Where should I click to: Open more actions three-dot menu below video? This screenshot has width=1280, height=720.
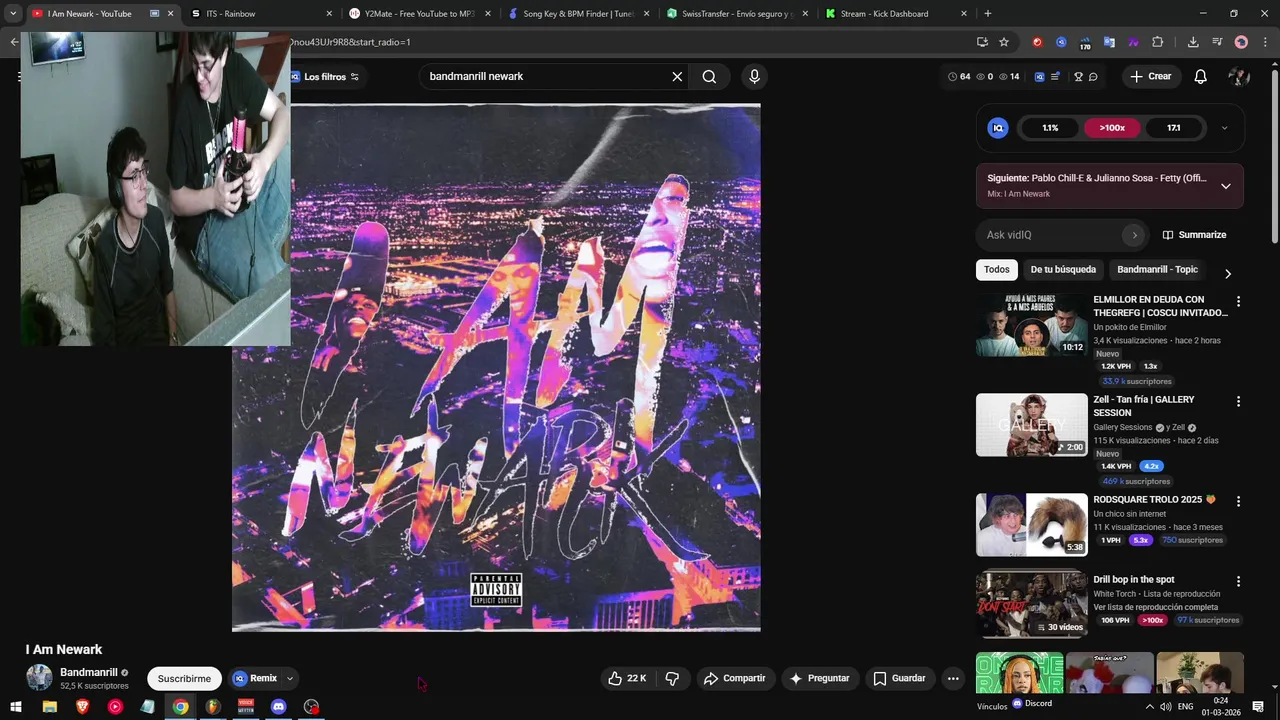click(x=953, y=679)
